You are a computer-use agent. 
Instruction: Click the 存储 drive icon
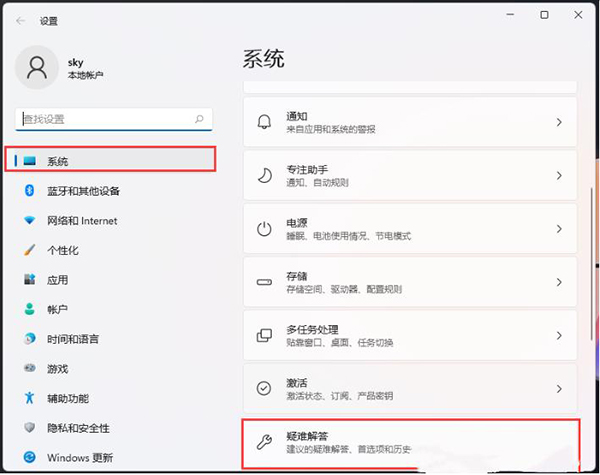(x=264, y=282)
